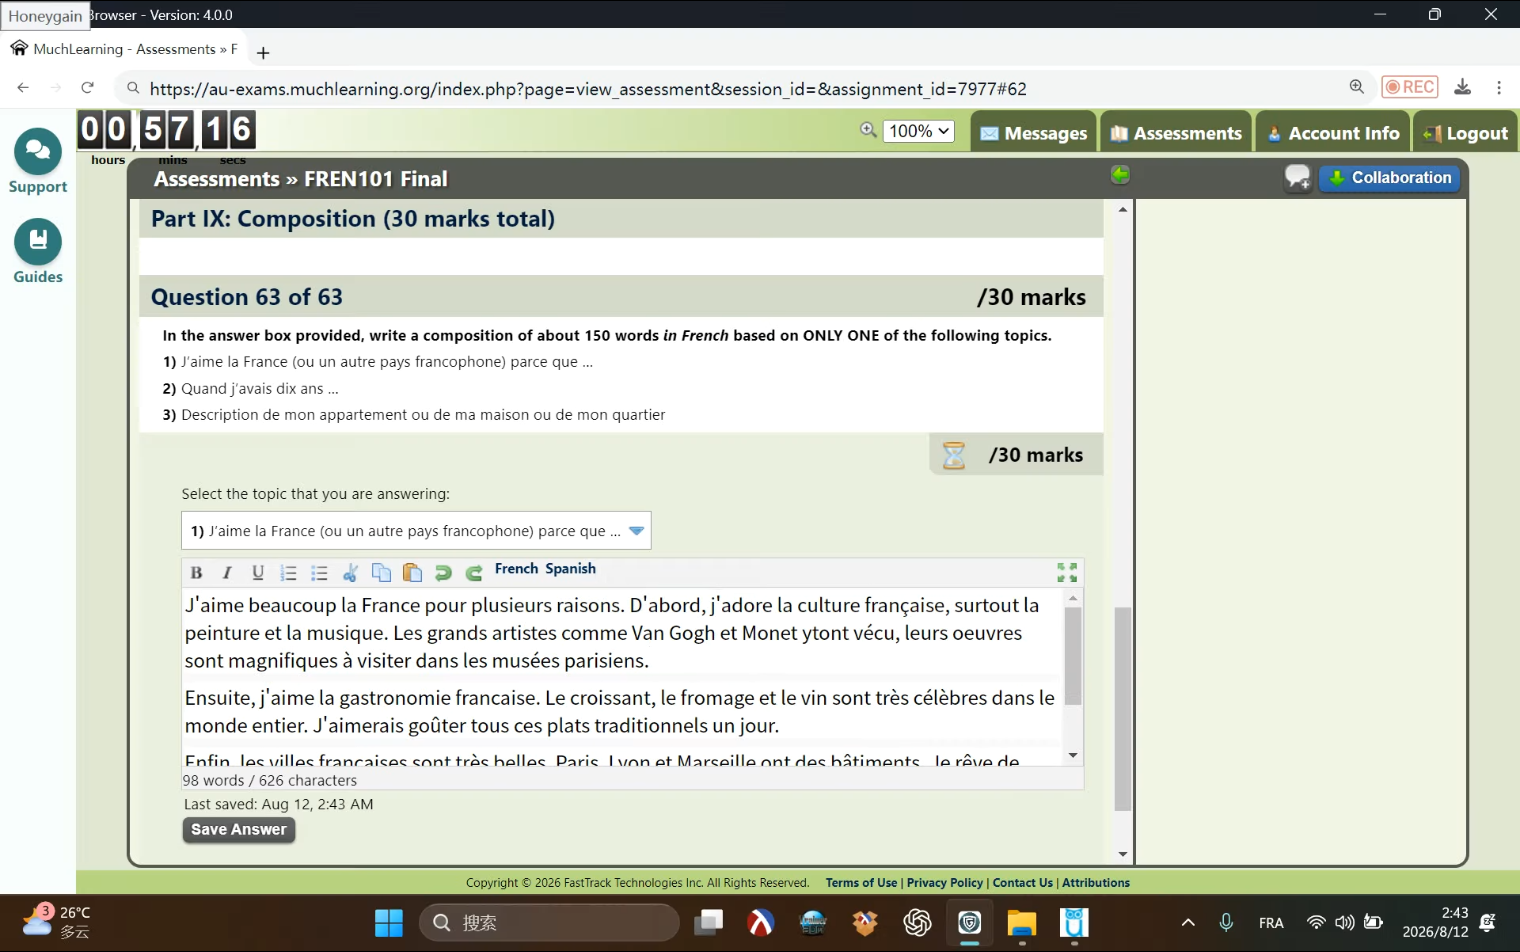1520x952 pixels.
Task: Expand the answer editor to fullscreen
Action: pyautogui.click(x=1067, y=572)
